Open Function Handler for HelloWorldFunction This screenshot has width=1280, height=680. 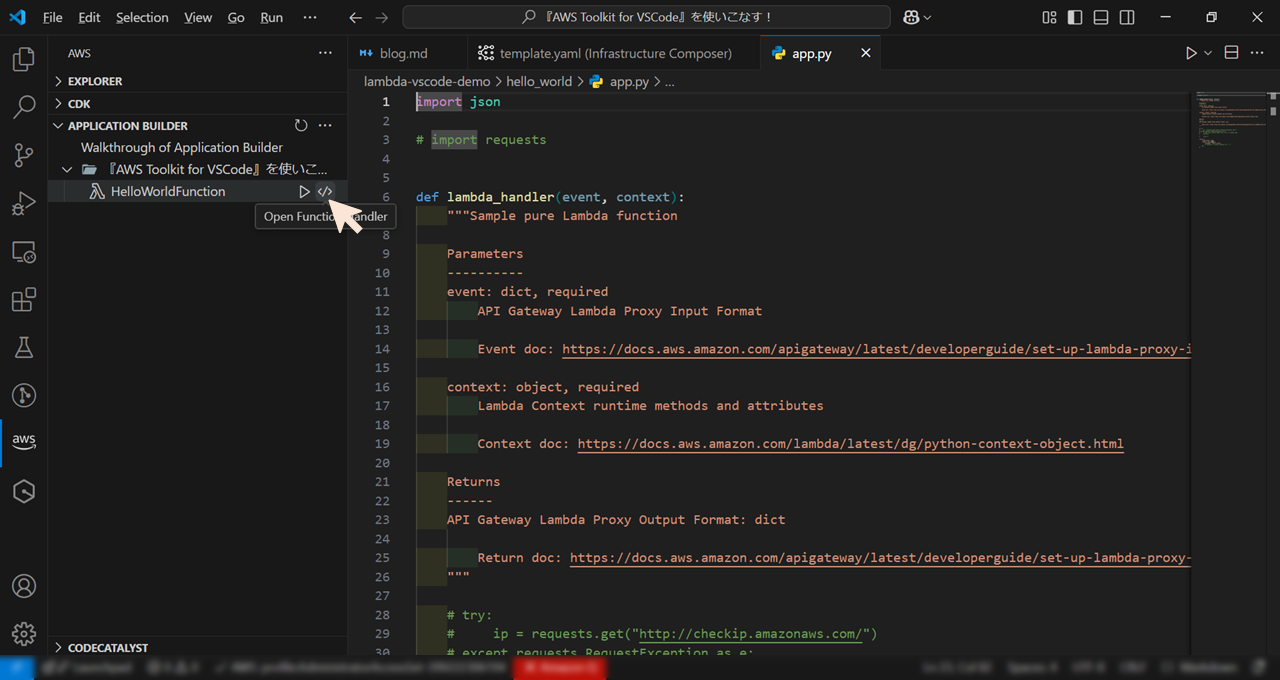(x=324, y=191)
